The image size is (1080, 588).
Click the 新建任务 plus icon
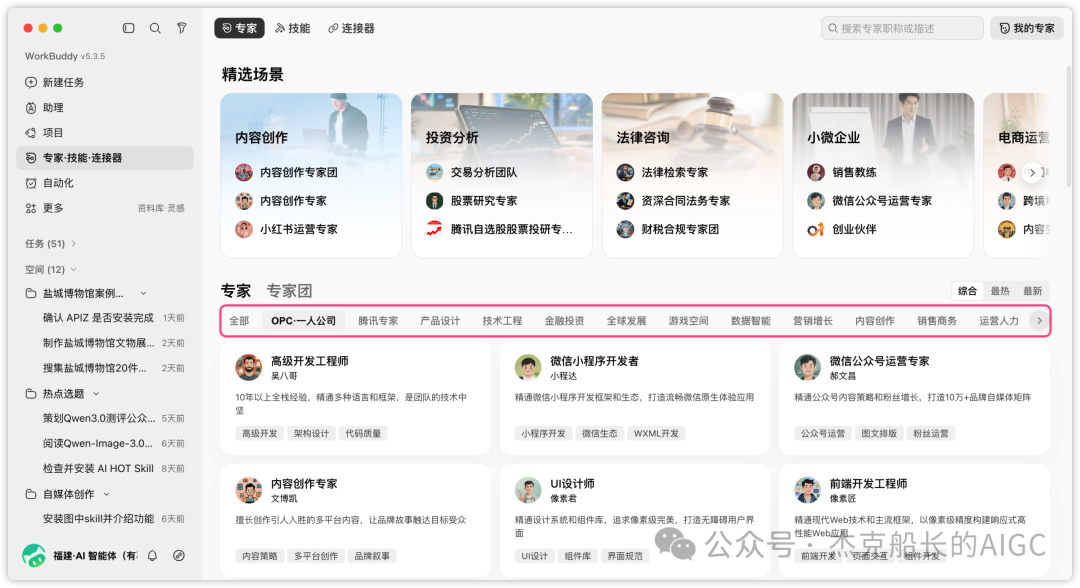click(31, 83)
